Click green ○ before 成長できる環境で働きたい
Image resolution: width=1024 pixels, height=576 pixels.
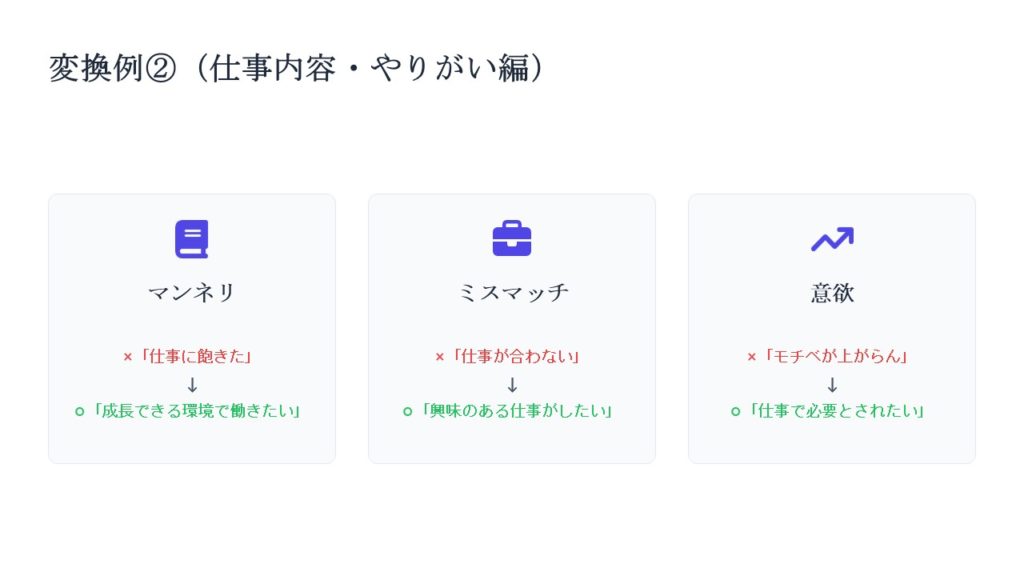[x=80, y=411]
